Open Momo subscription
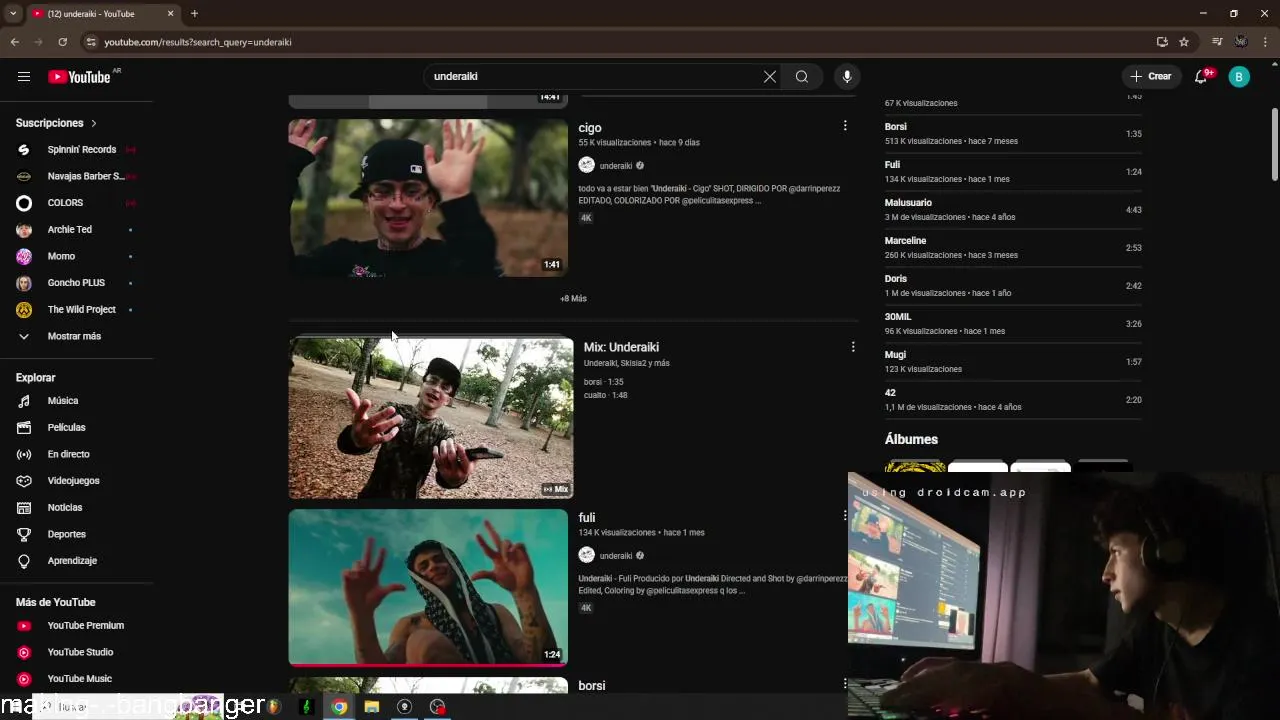1280x720 pixels. click(76, 256)
